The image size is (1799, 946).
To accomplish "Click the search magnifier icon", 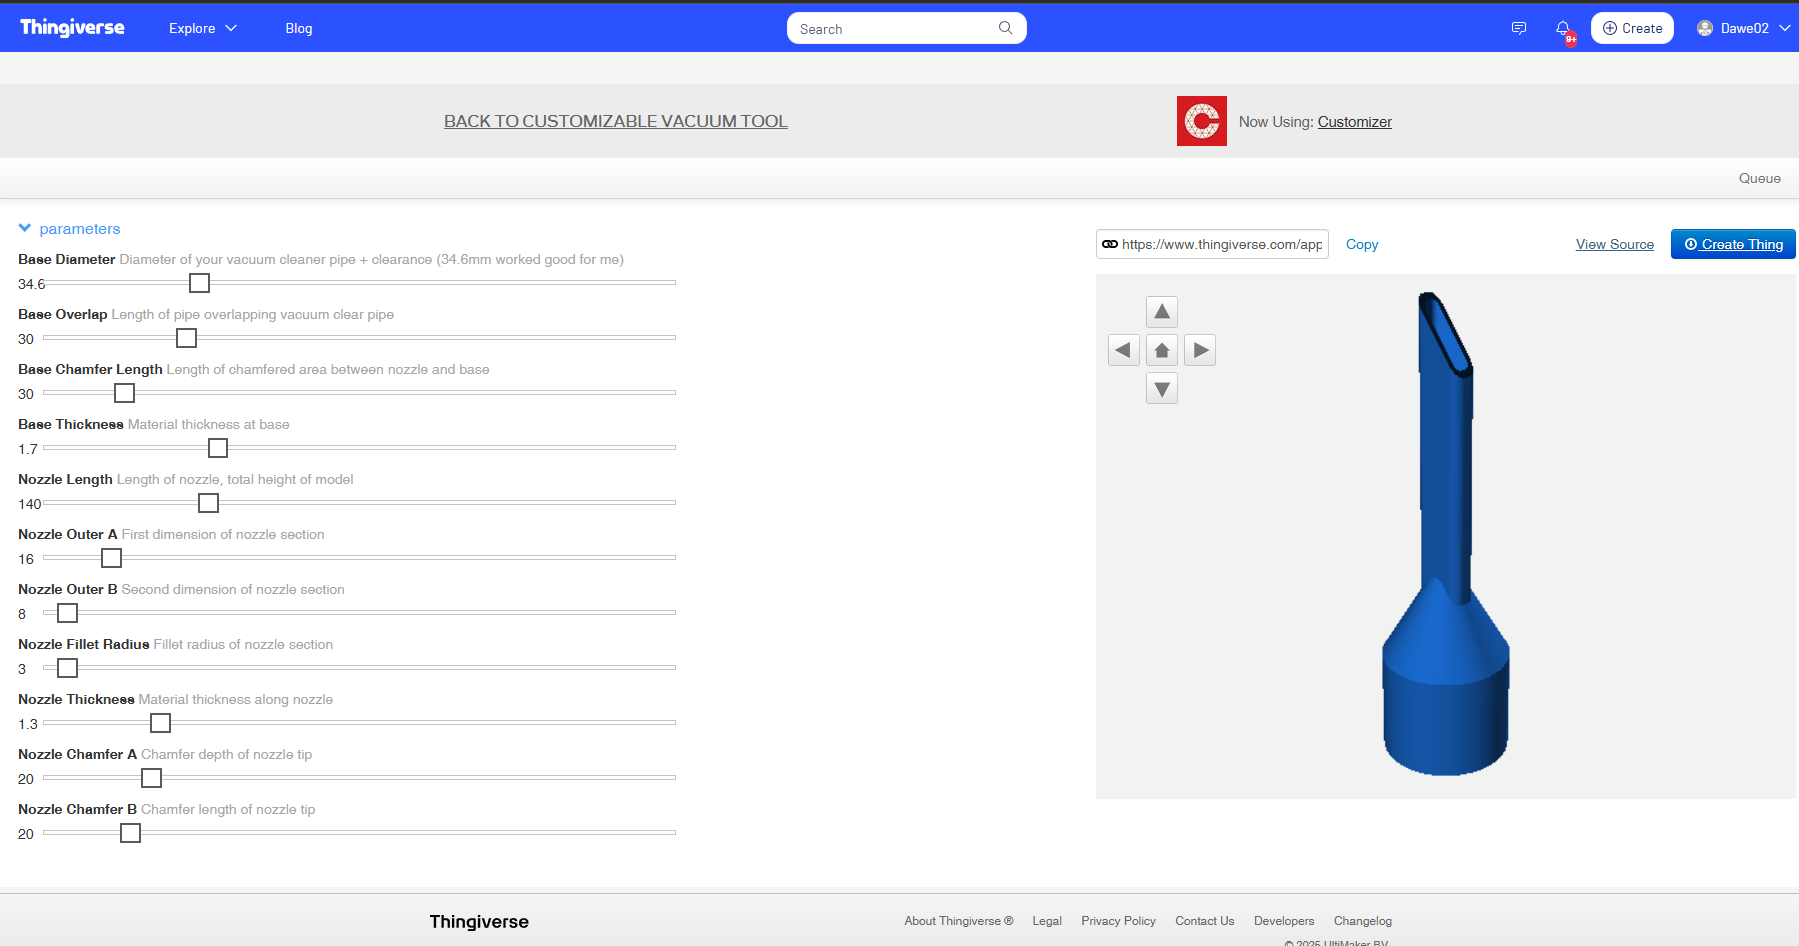I will click(1005, 28).
